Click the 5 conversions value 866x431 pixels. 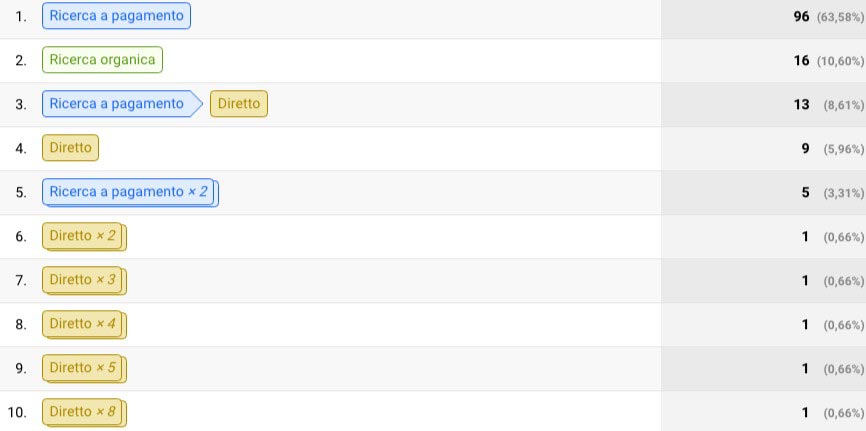[x=806, y=193]
